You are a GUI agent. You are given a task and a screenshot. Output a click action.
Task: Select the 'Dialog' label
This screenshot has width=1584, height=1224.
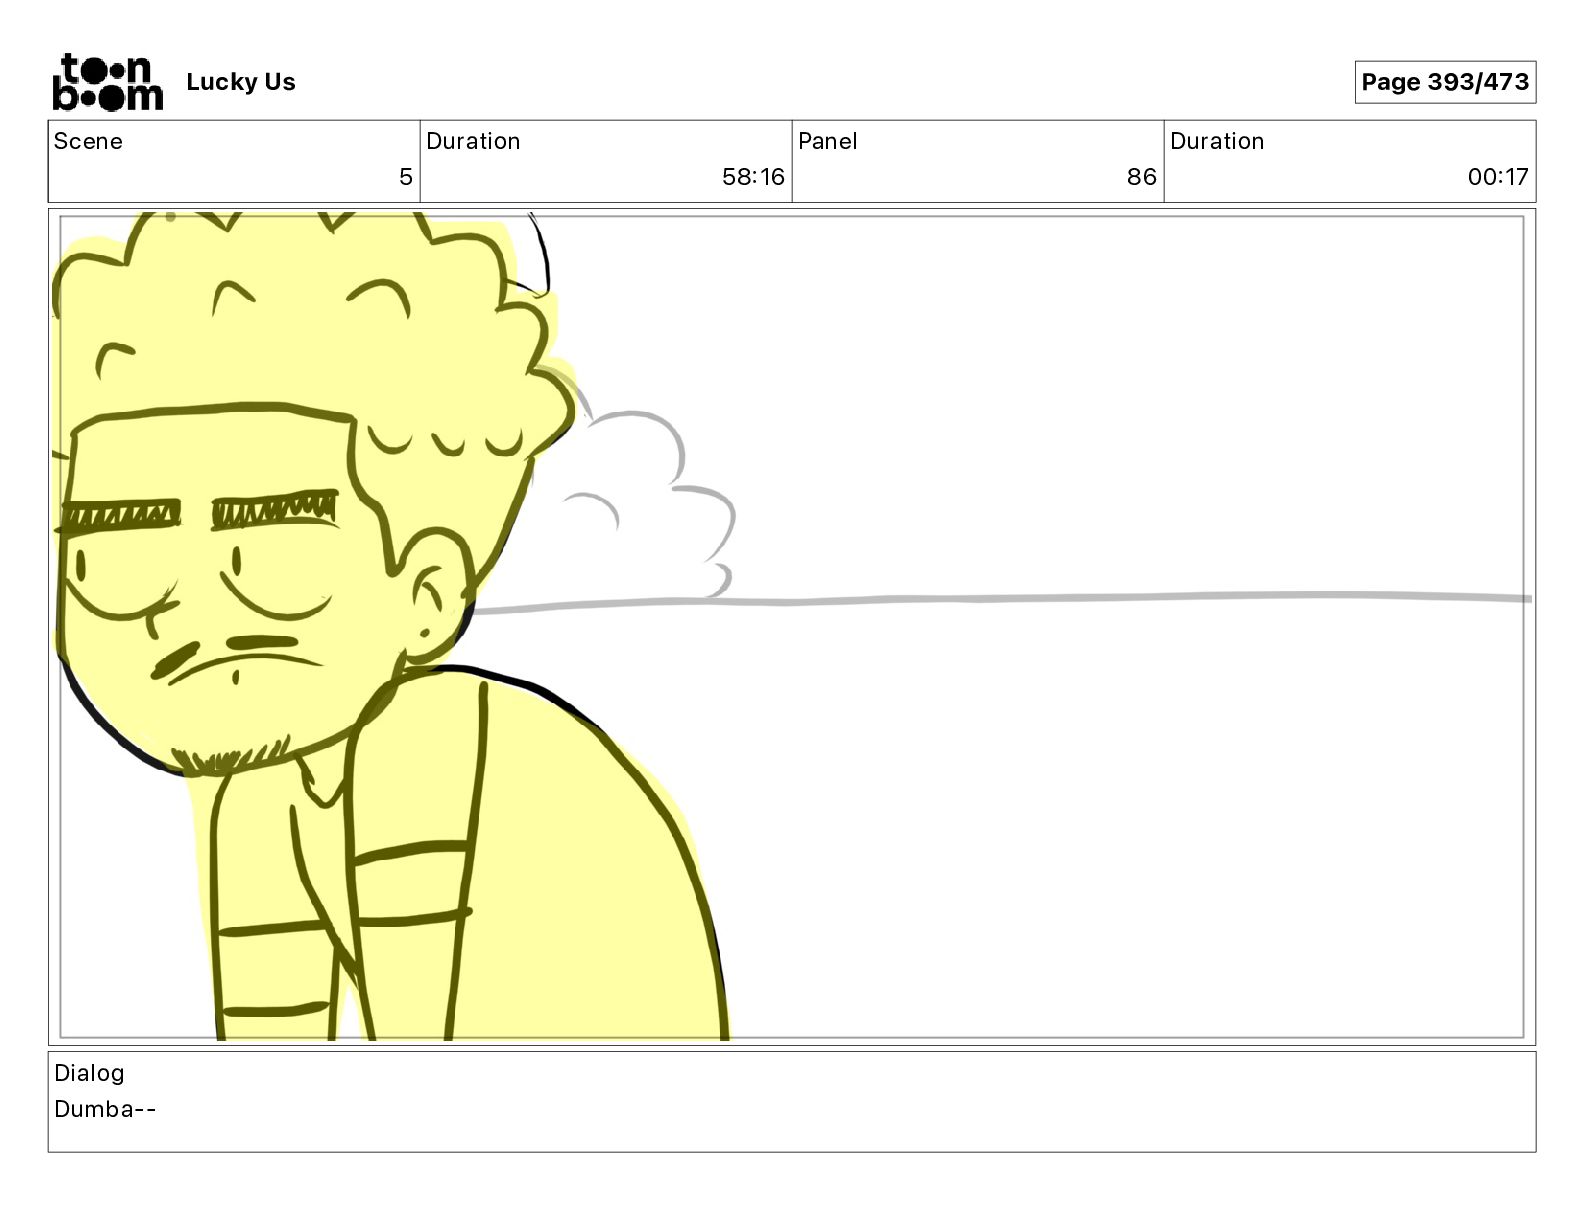(89, 1073)
